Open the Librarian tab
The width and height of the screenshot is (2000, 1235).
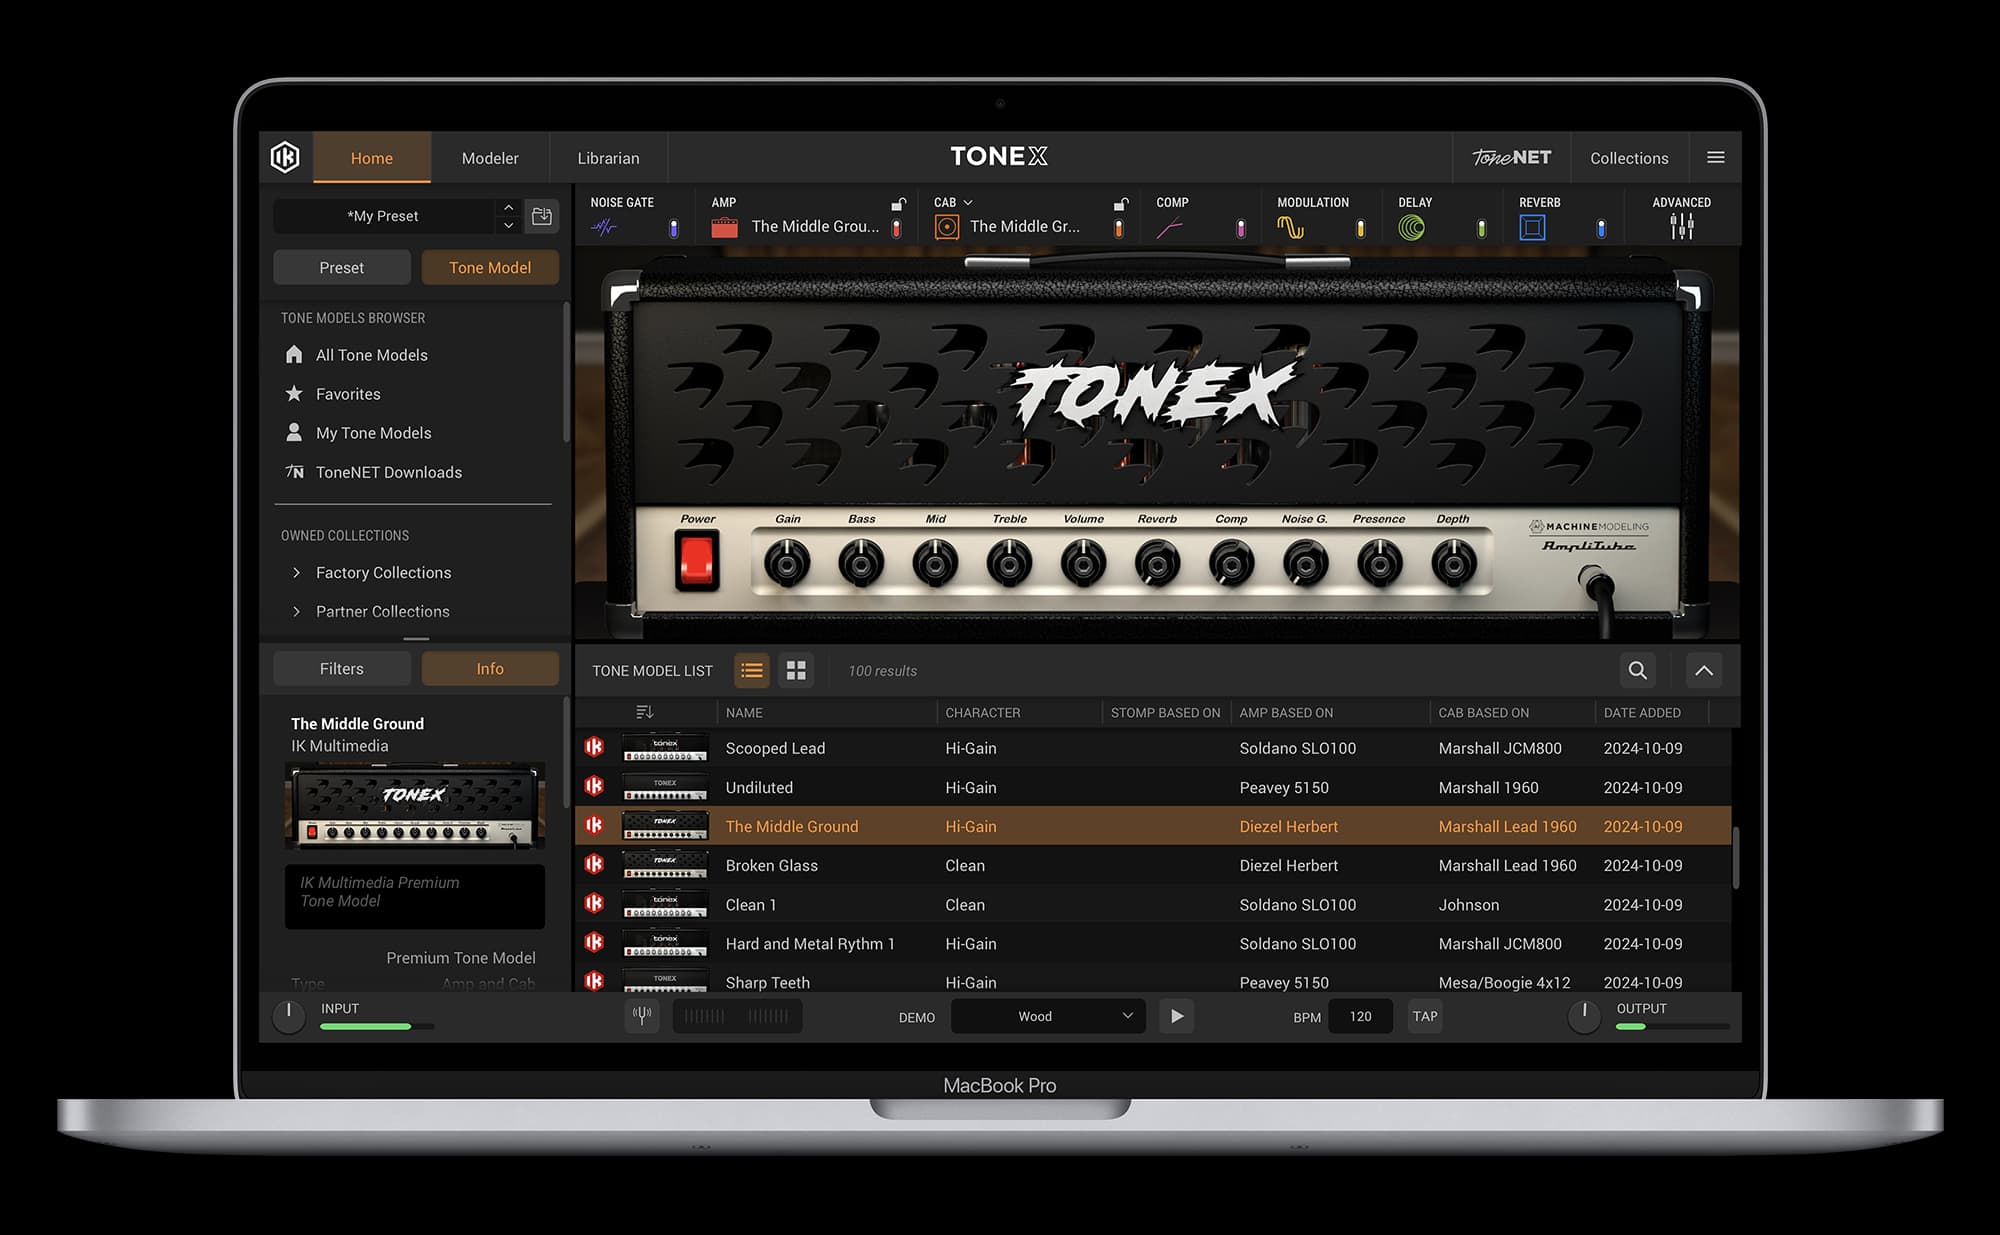point(608,157)
